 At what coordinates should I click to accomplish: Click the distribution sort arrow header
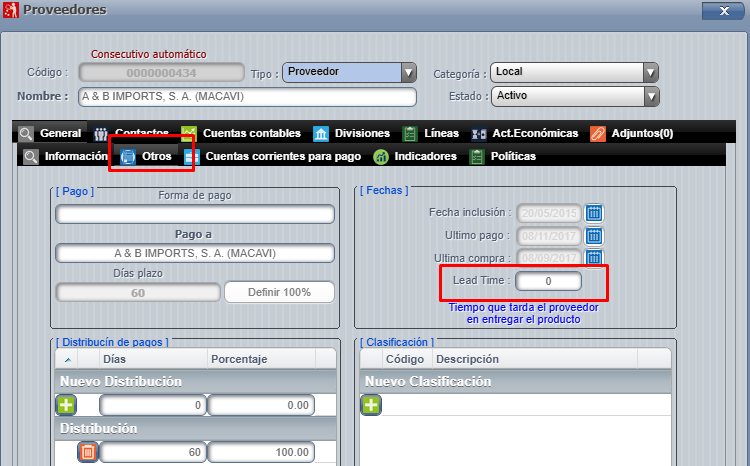[x=67, y=359]
